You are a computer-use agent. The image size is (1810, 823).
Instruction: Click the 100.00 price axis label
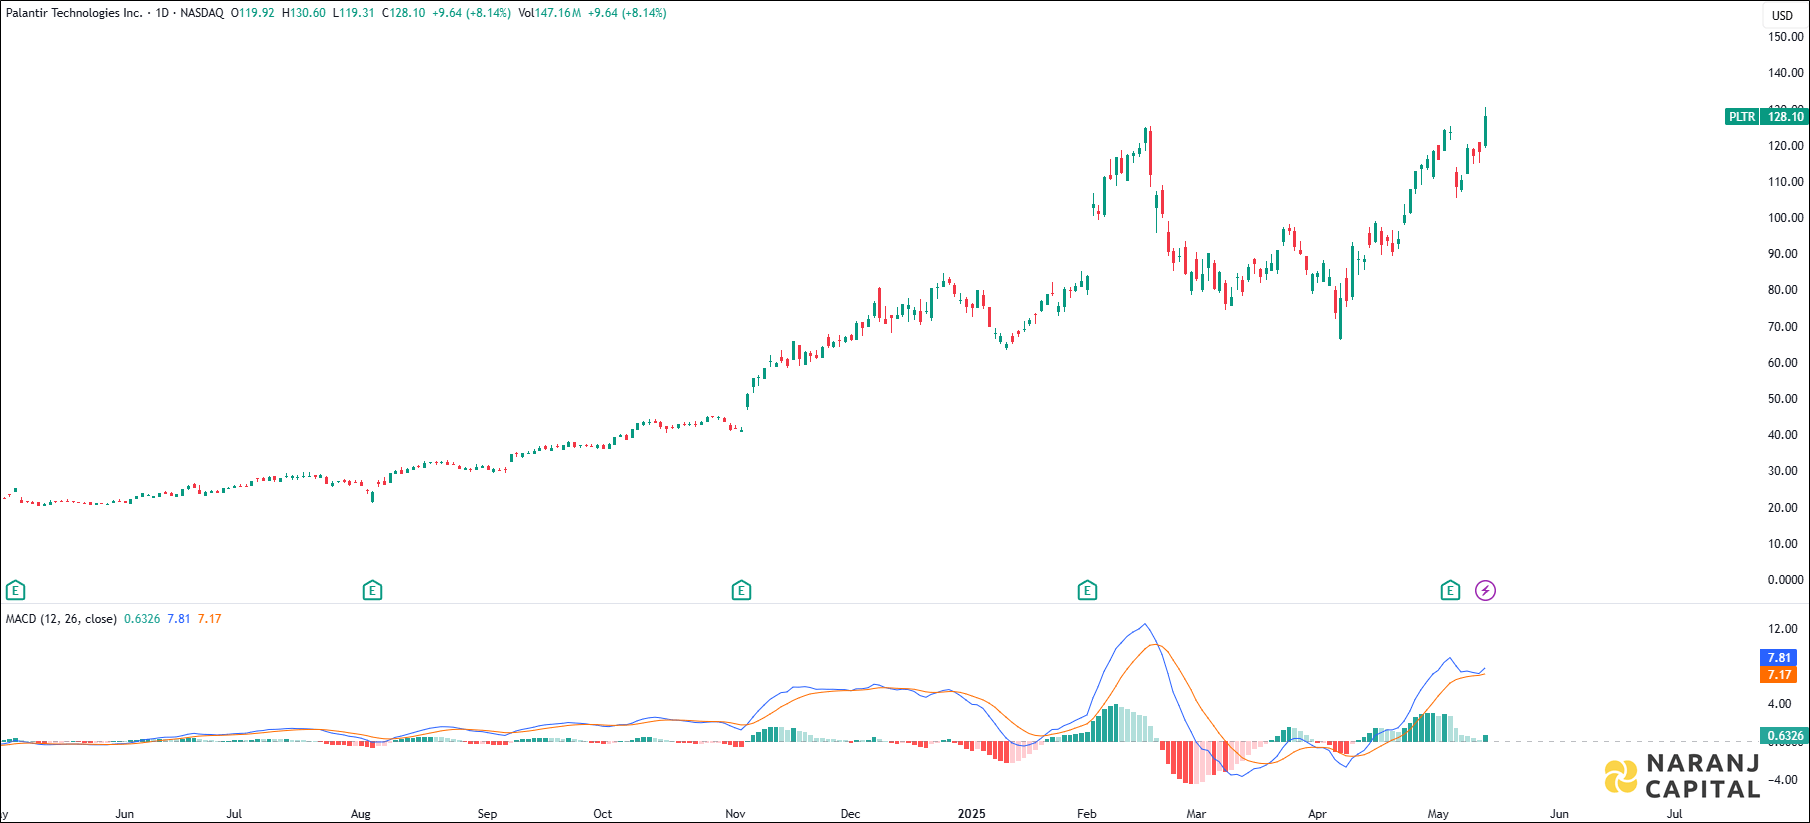1786,218
